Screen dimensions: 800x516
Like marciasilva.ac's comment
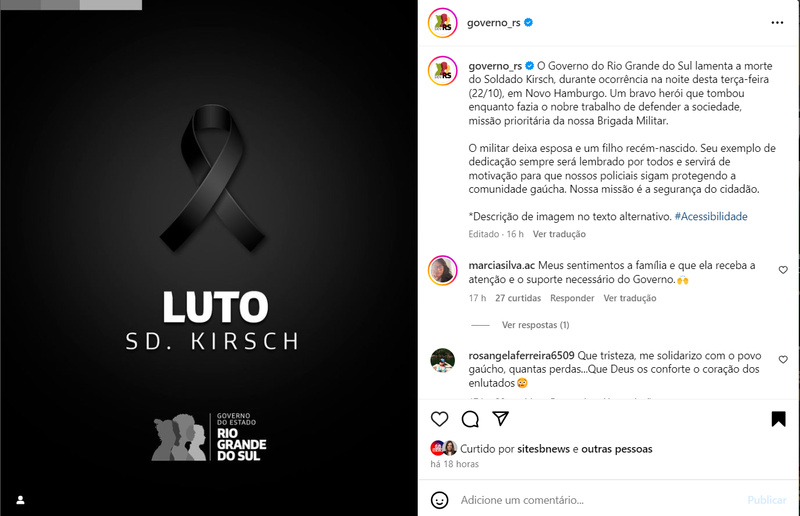click(x=783, y=270)
